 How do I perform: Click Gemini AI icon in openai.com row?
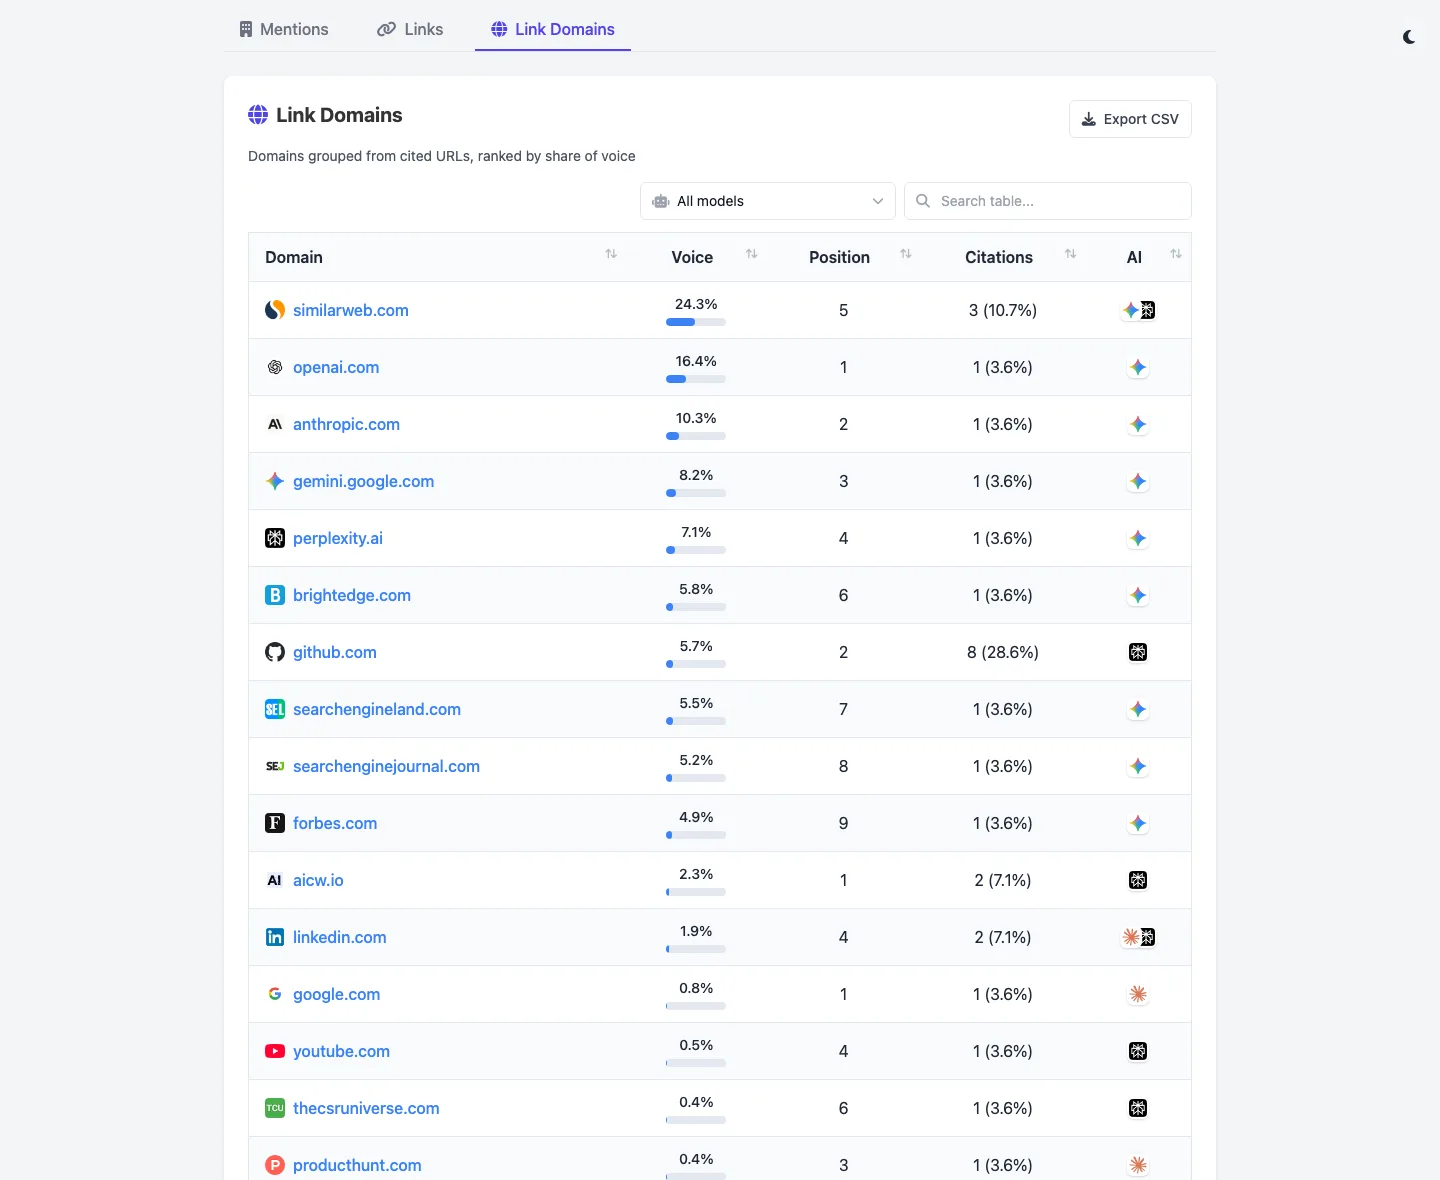click(x=1138, y=367)
